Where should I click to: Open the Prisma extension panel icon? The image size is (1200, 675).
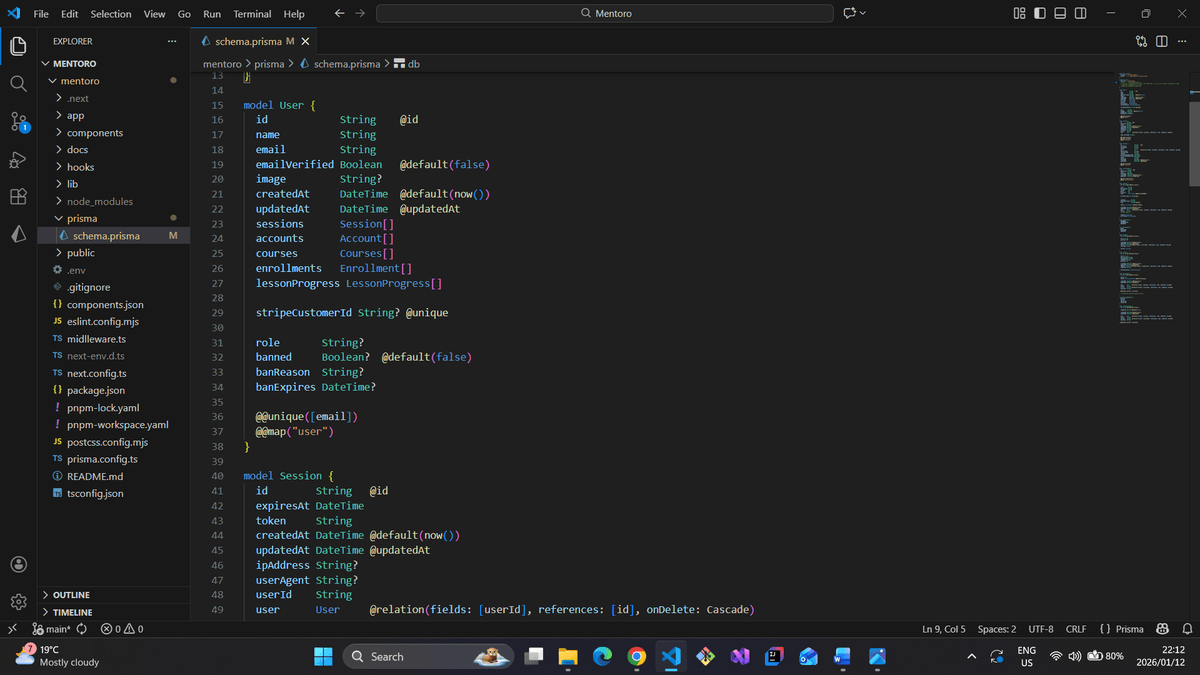18,234
